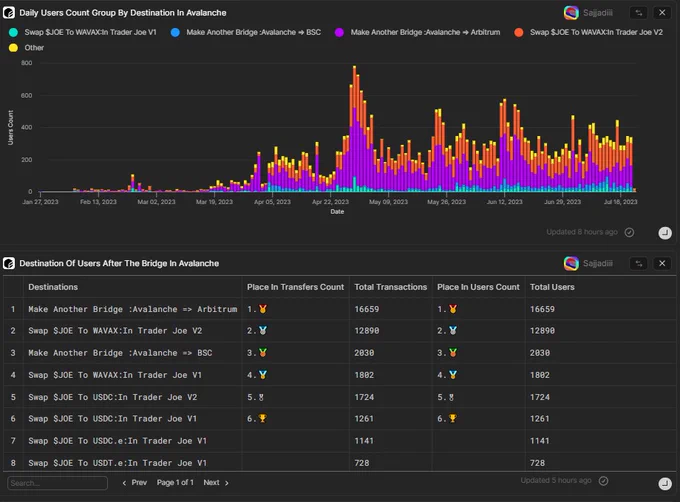Toggle the Other legend series

point(26,48)
